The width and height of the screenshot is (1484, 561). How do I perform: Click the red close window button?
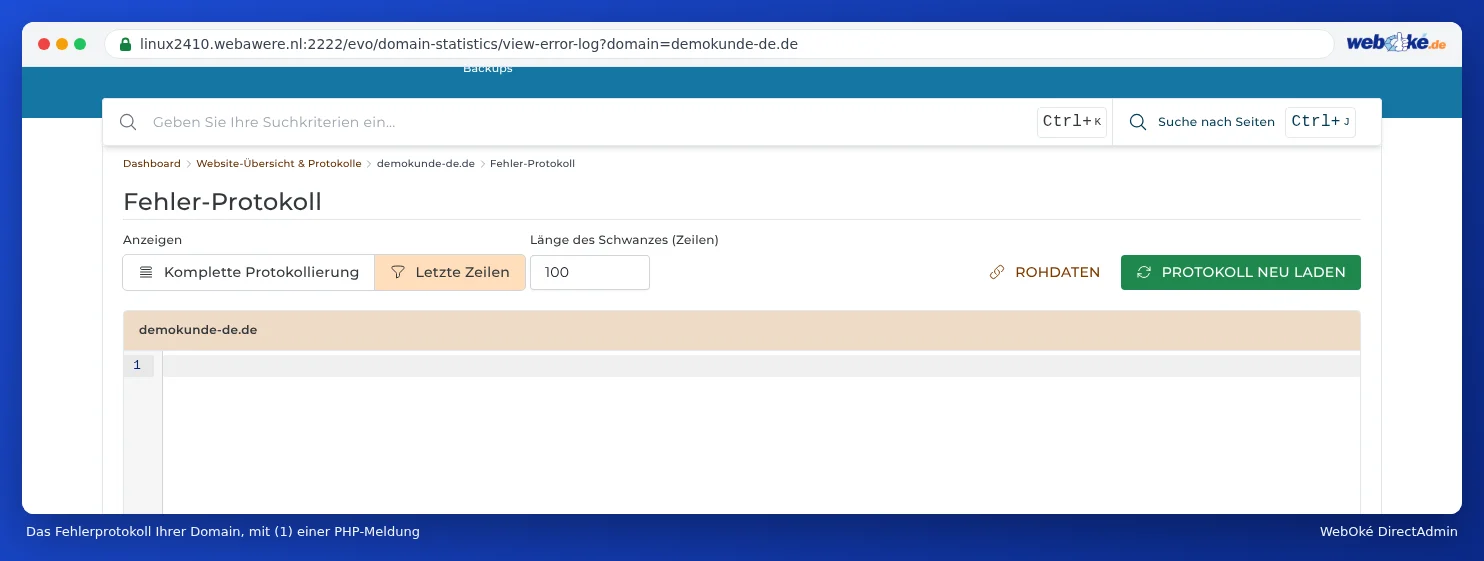(x=44, y=44)
